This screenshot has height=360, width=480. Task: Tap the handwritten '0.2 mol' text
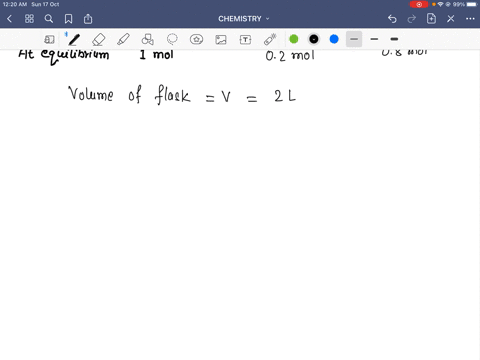coord(290,56)
